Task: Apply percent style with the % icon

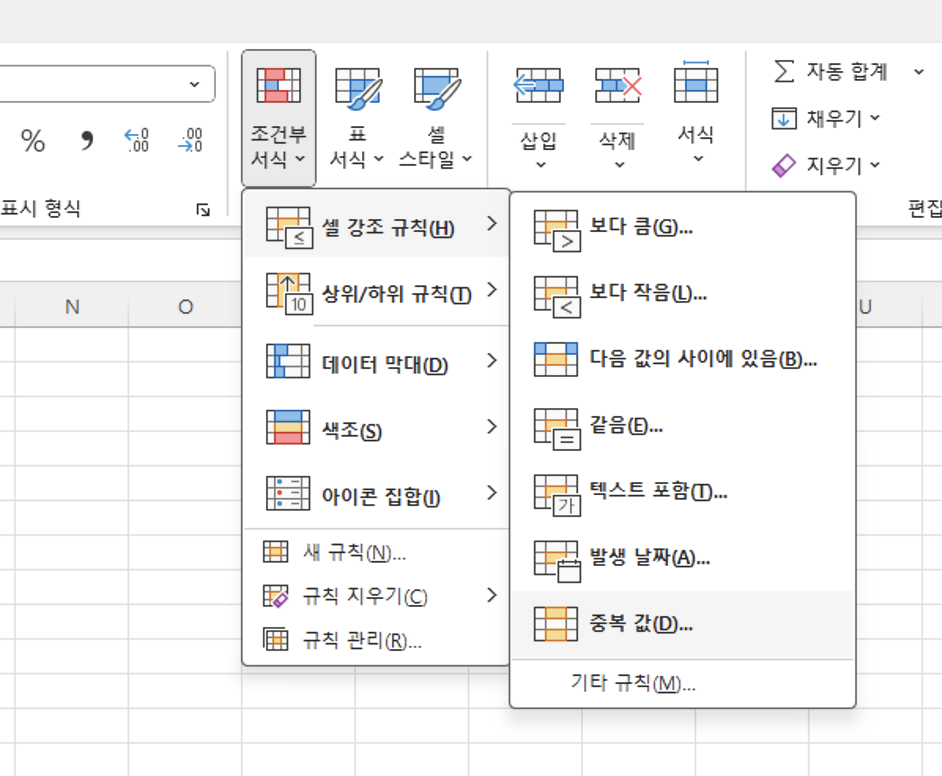Action: (32, 141)
